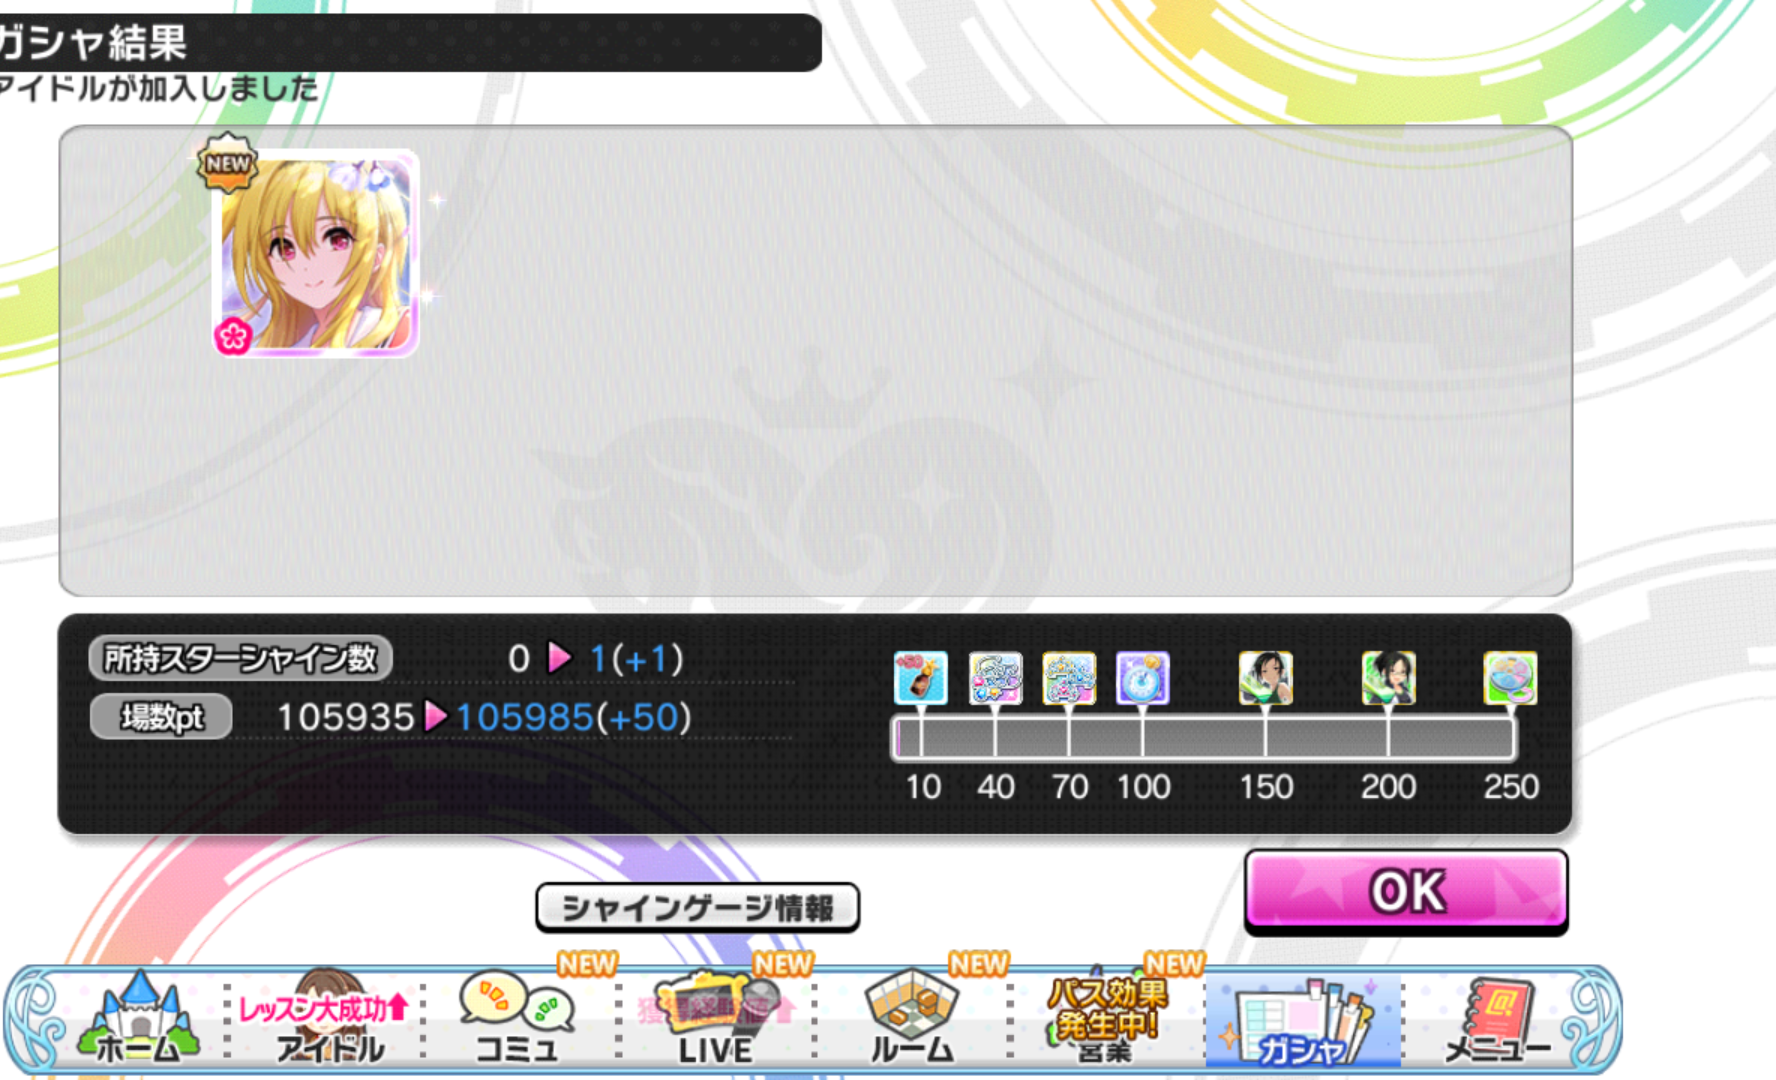The height and width of the screenshot is (1080, 1776).
Task: Select the 70-point reward icon
Action: (x=1068, y=678)
